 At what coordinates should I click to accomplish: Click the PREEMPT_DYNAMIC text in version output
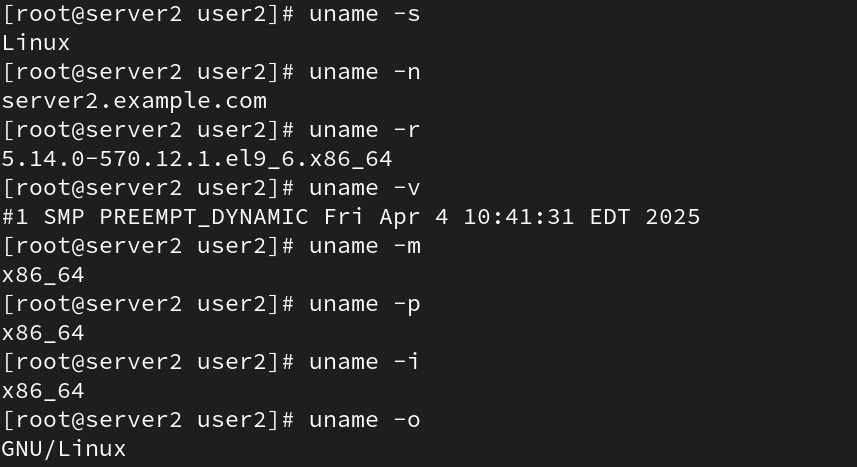coord(204,217)
